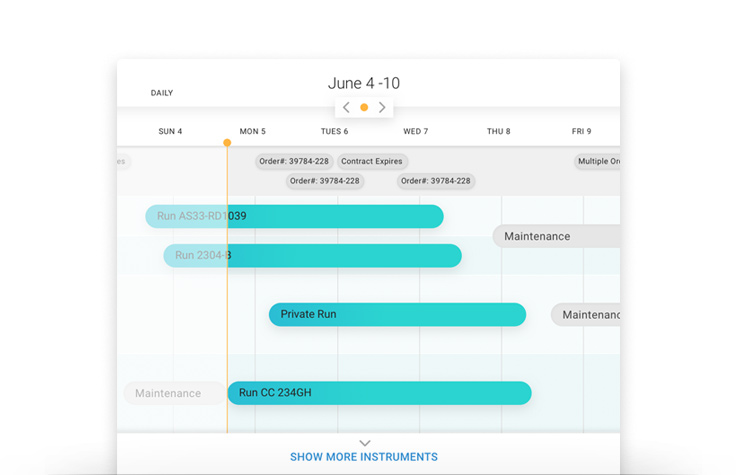Viewport: 736px width, 475px height.
Task: Select the TUES 6 day header
Action: pyautogui.click(x=334, y=131)
